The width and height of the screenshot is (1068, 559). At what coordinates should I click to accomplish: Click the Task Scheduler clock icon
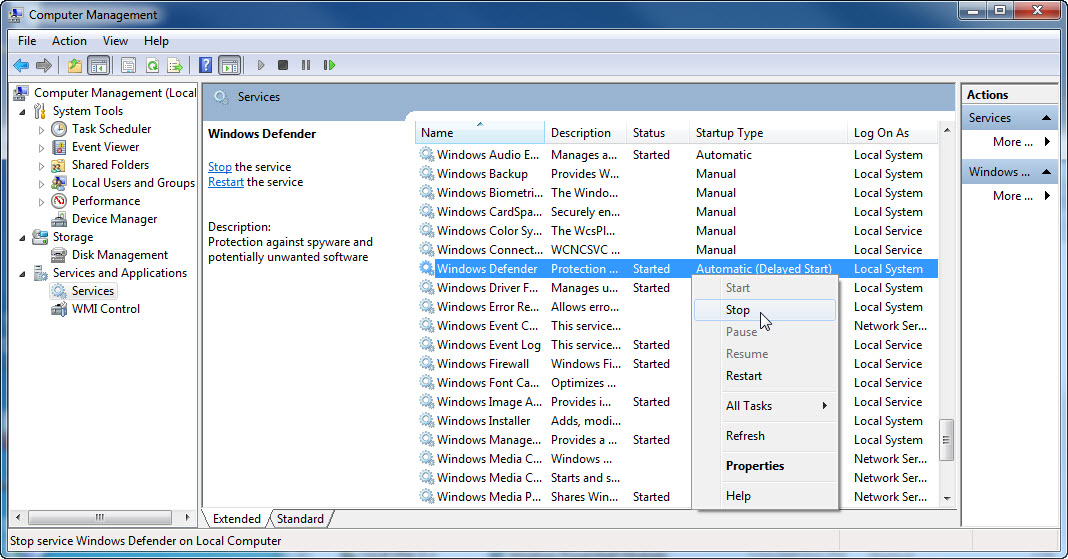coord(59,129)
